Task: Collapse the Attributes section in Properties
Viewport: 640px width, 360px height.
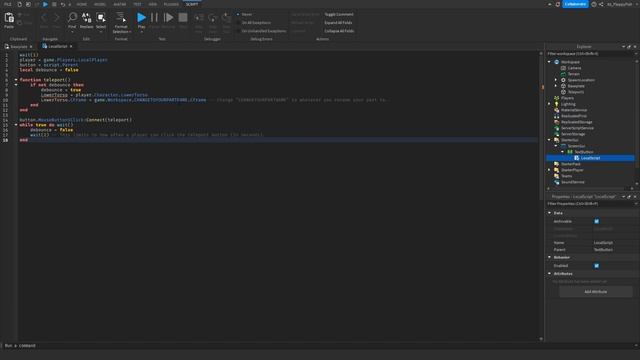Action: 549,273
